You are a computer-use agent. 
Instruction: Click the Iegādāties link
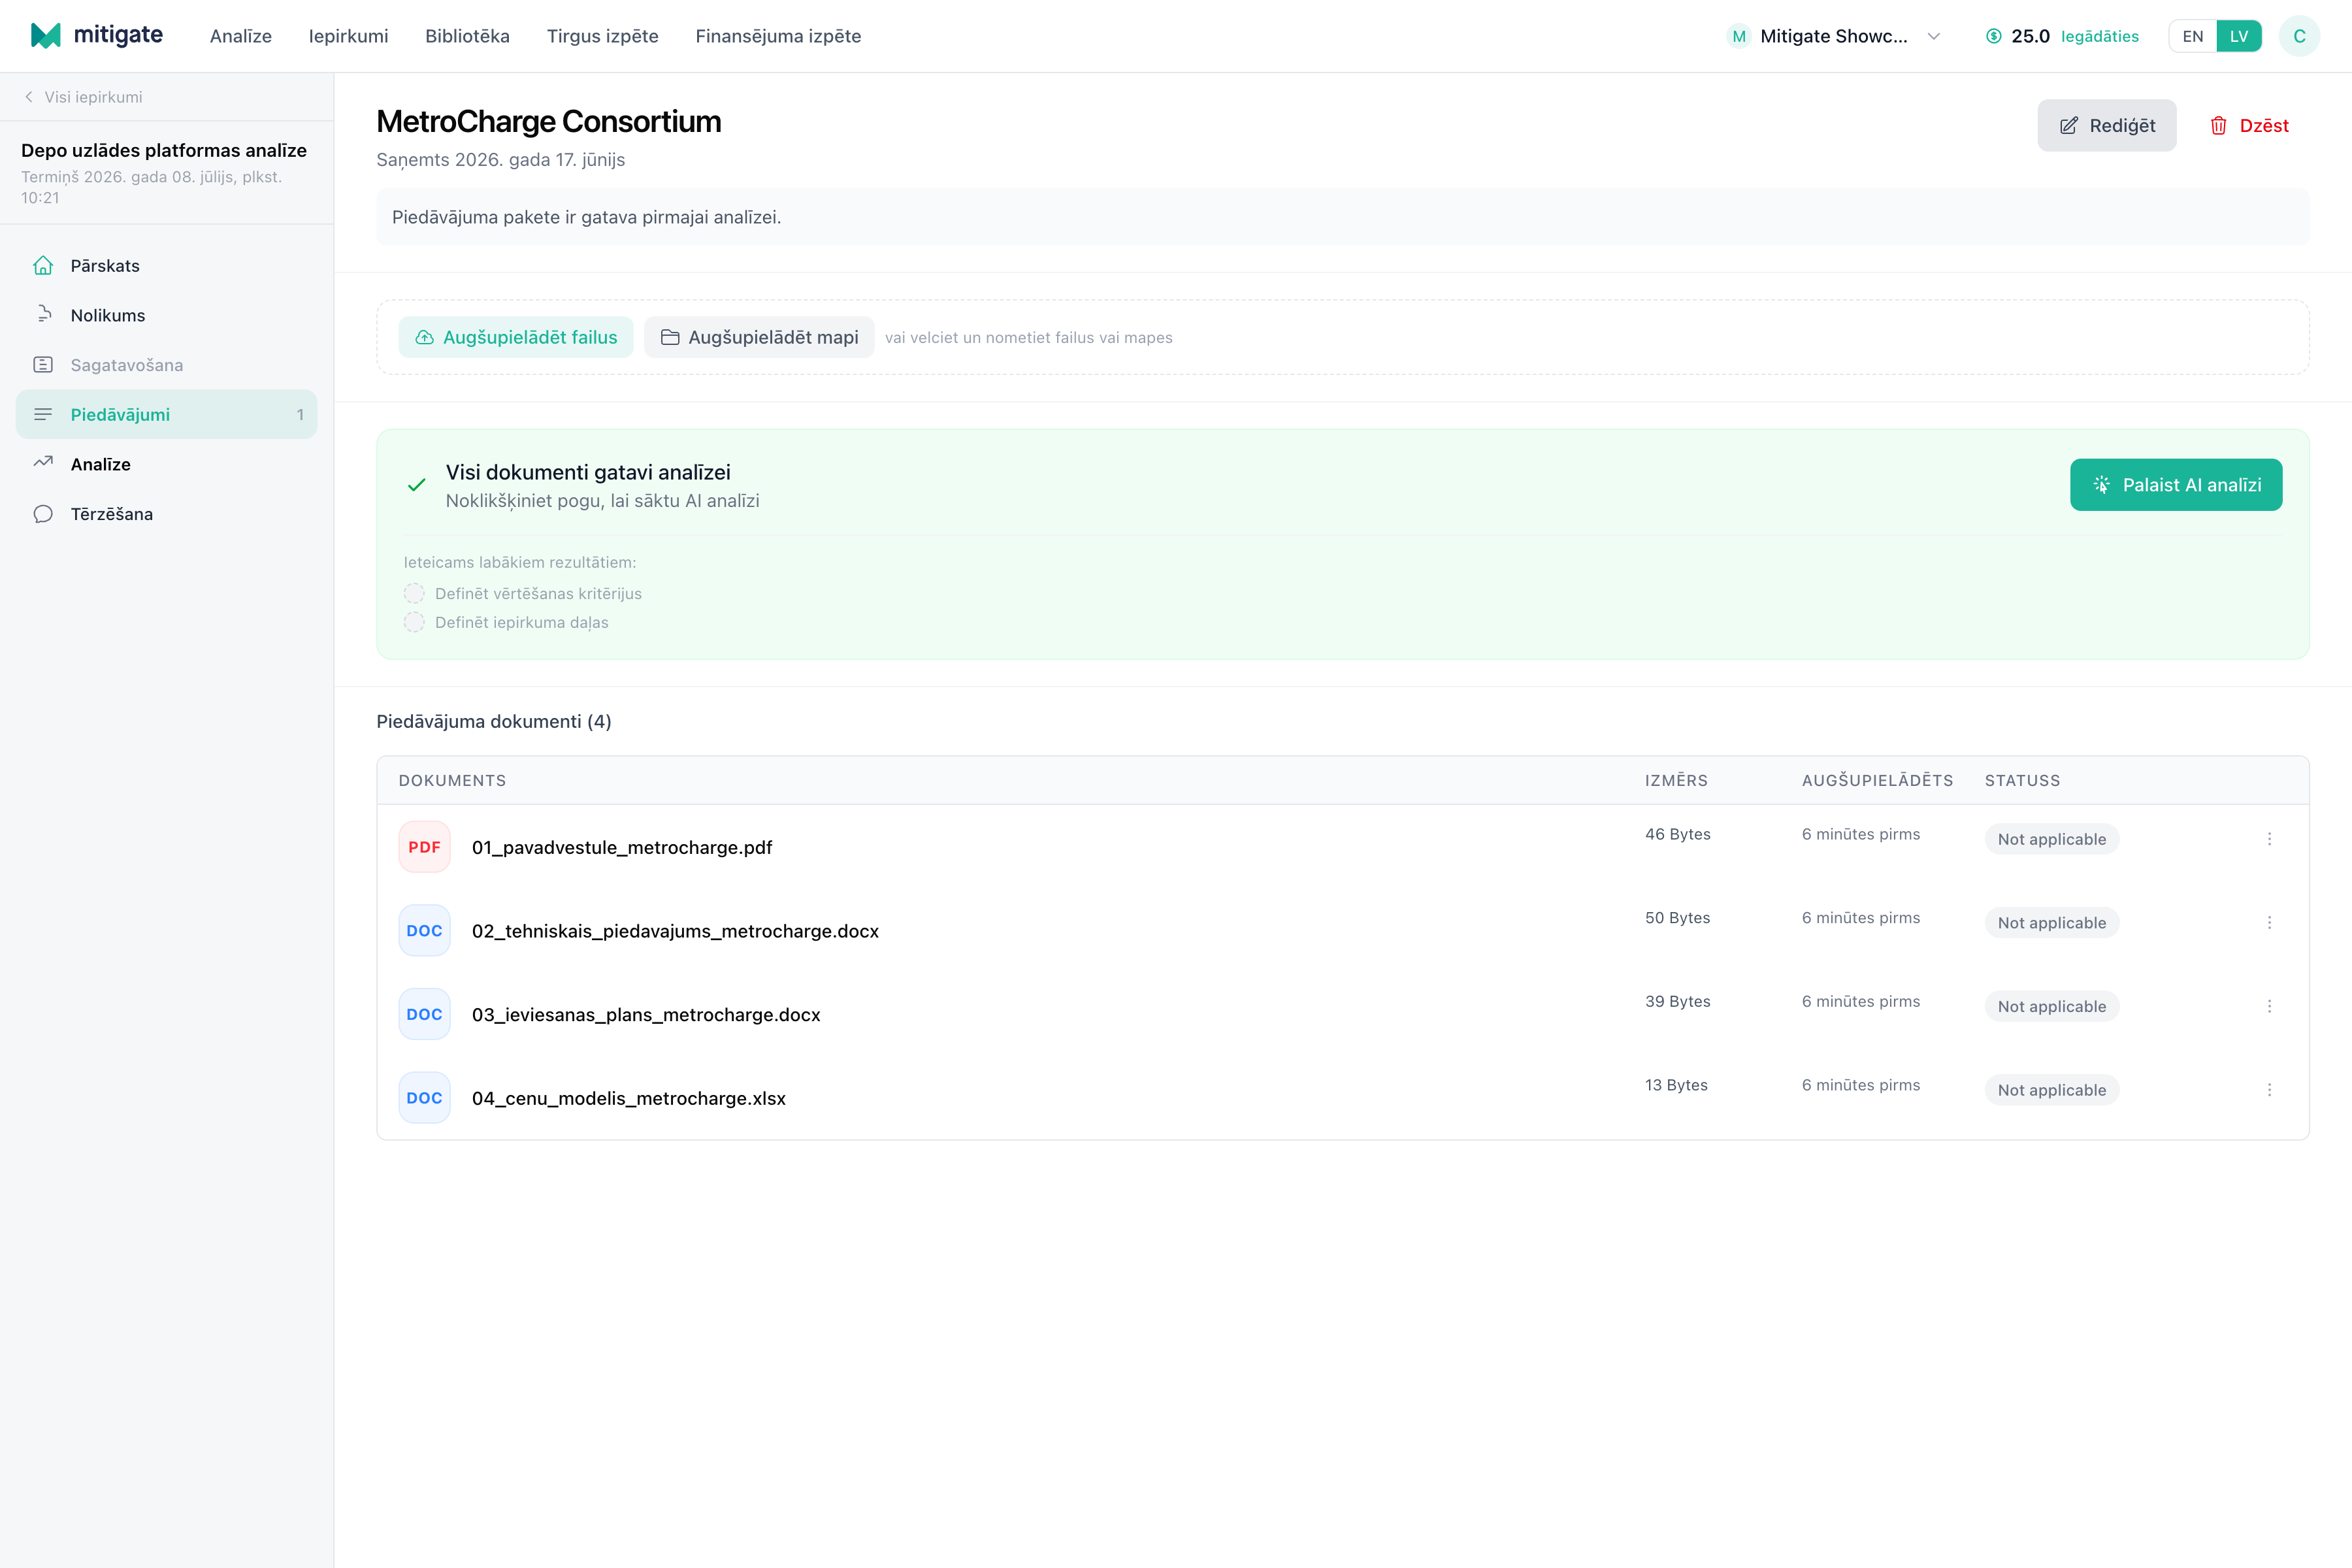[2100, 36]
